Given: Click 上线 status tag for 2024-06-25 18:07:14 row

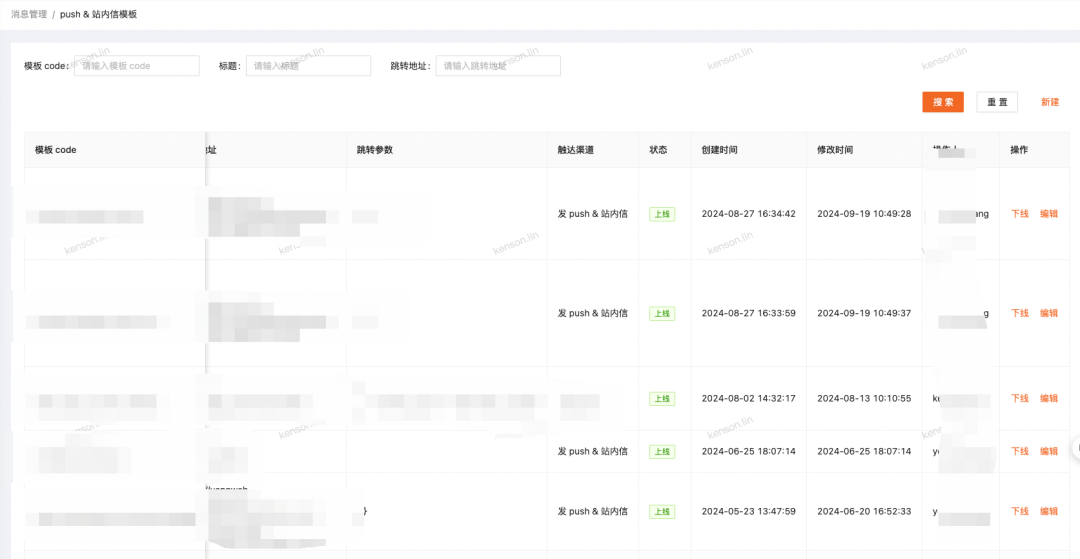Looking at the screenshot, I should (x=662, y=452).
